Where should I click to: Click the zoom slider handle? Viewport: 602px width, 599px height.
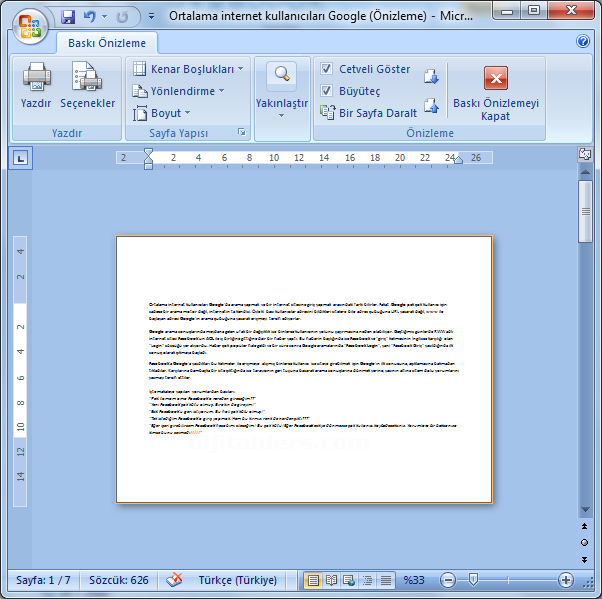473,579
